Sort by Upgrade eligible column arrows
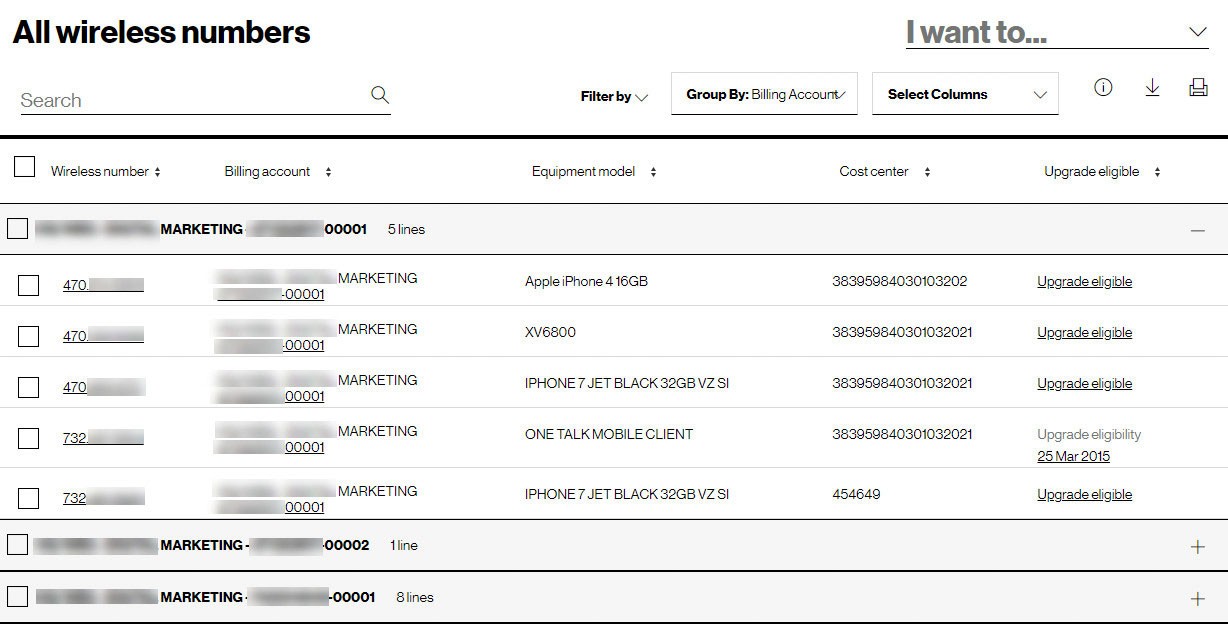Image resolution: width=1228 pixels, height=624 pixels. coord(1157,172)
